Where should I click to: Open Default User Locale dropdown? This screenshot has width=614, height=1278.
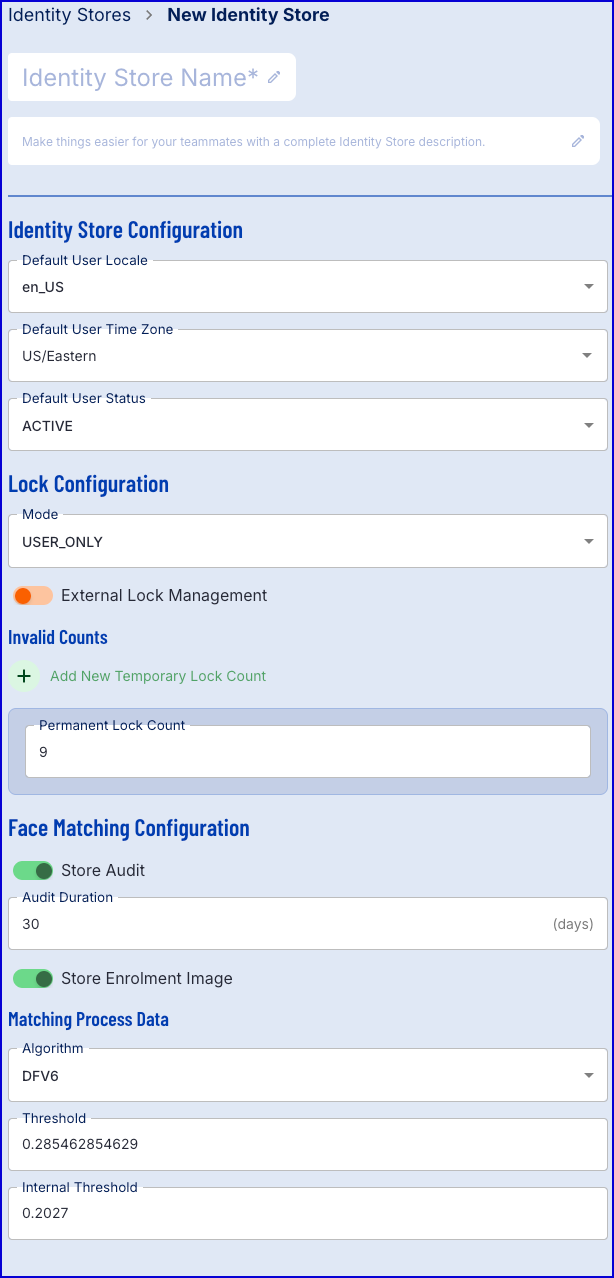pyautogui.click(x=308, y=287)
